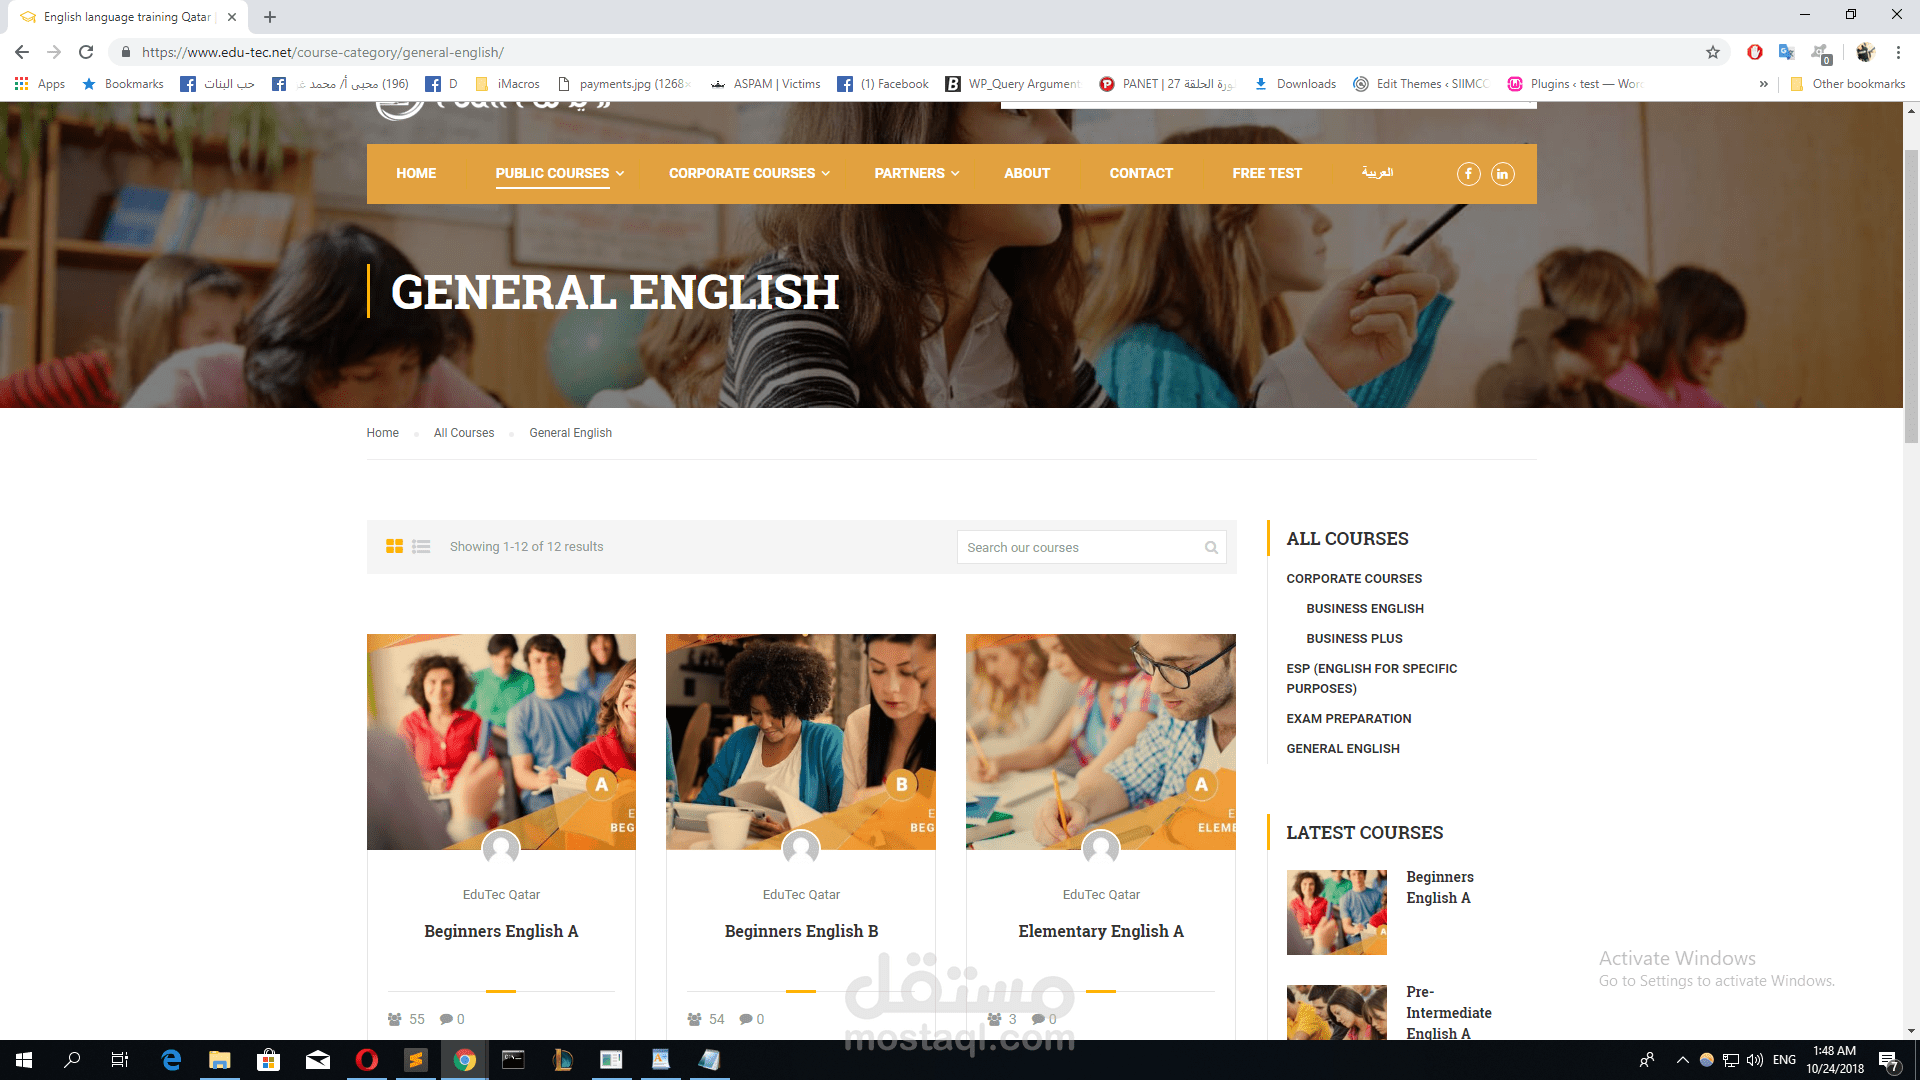
Task: Switch to list view of courses
Action: [421, 547]
